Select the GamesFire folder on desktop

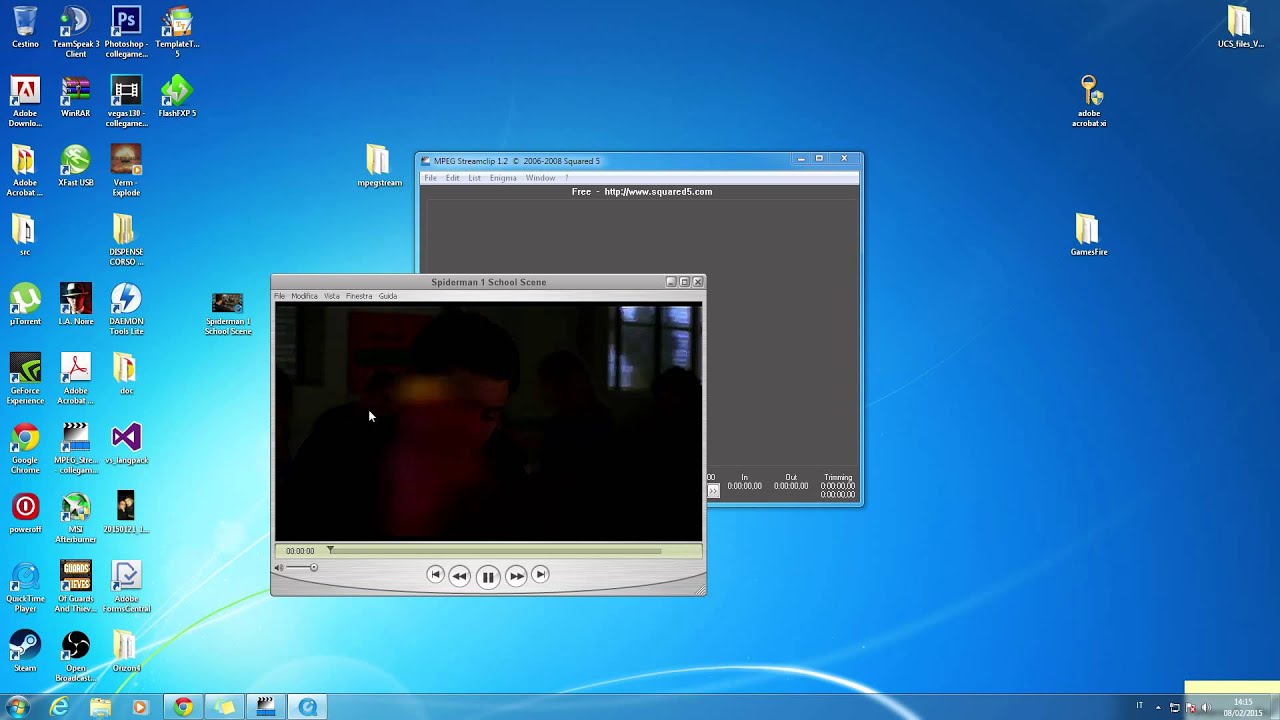point(1088,235)
